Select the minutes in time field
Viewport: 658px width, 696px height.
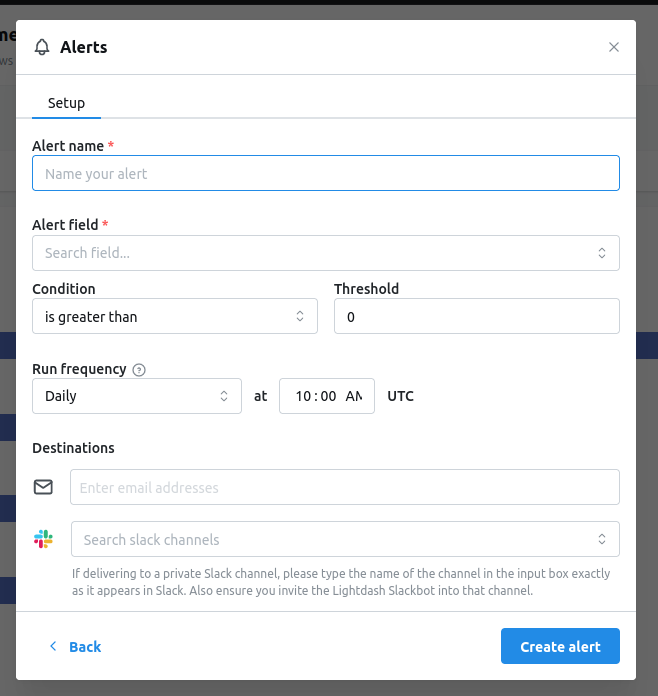328,396
